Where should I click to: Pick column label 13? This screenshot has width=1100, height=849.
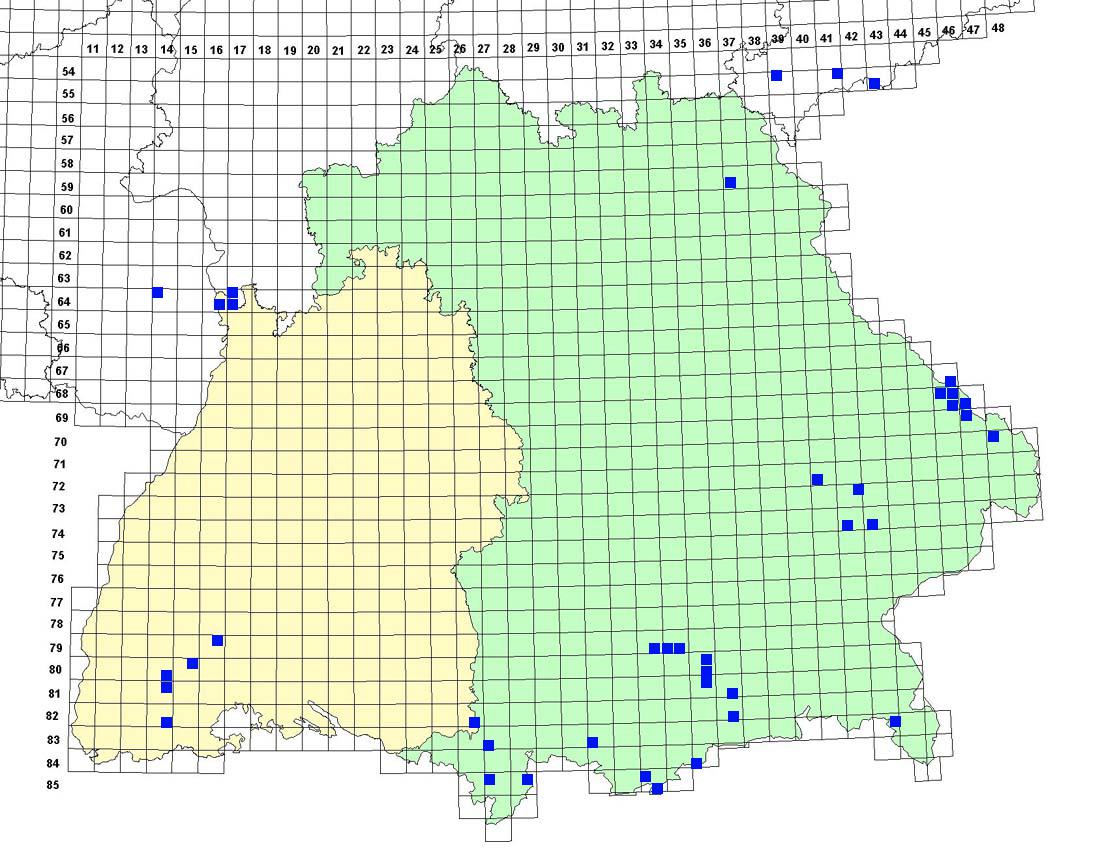pyautogui.click(x=142, y=49)
